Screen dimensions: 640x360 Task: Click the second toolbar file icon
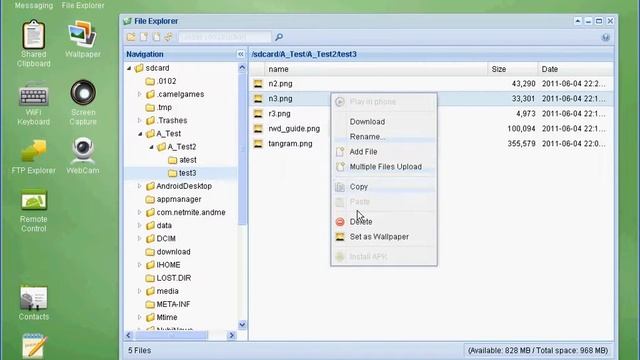click(144, 37)
